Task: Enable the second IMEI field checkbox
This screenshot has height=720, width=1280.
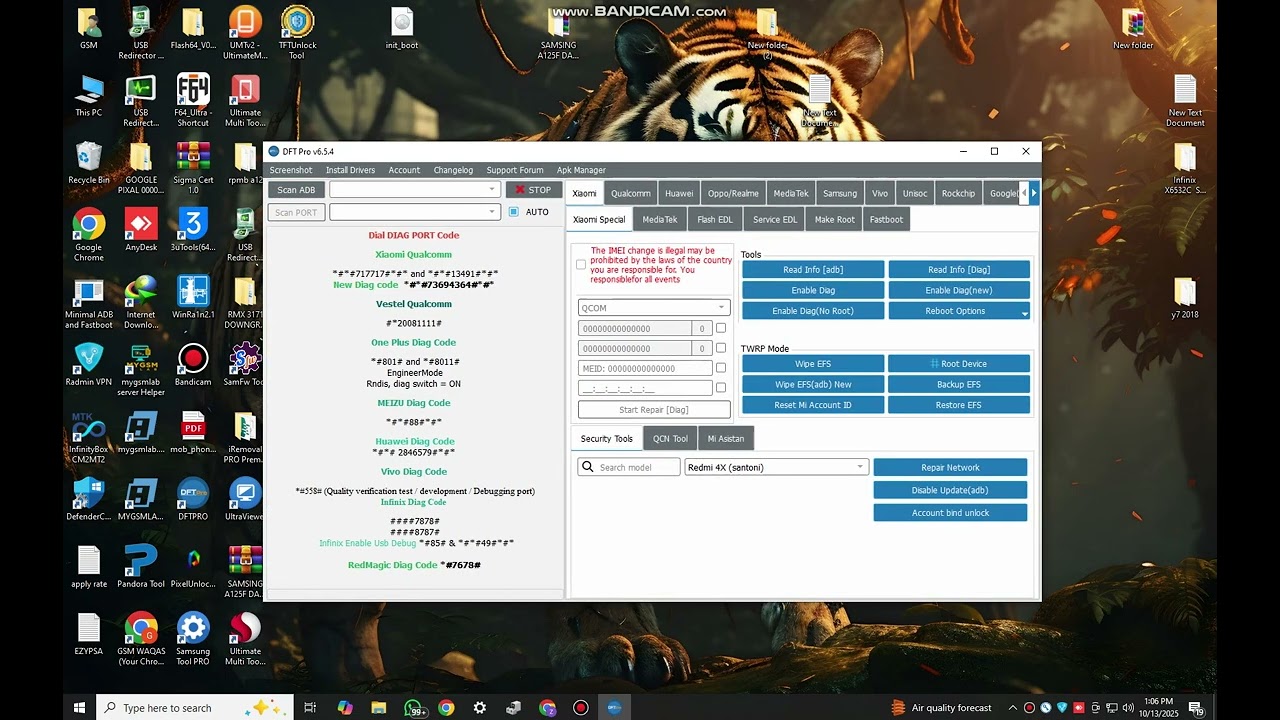Action: (721, 348)
